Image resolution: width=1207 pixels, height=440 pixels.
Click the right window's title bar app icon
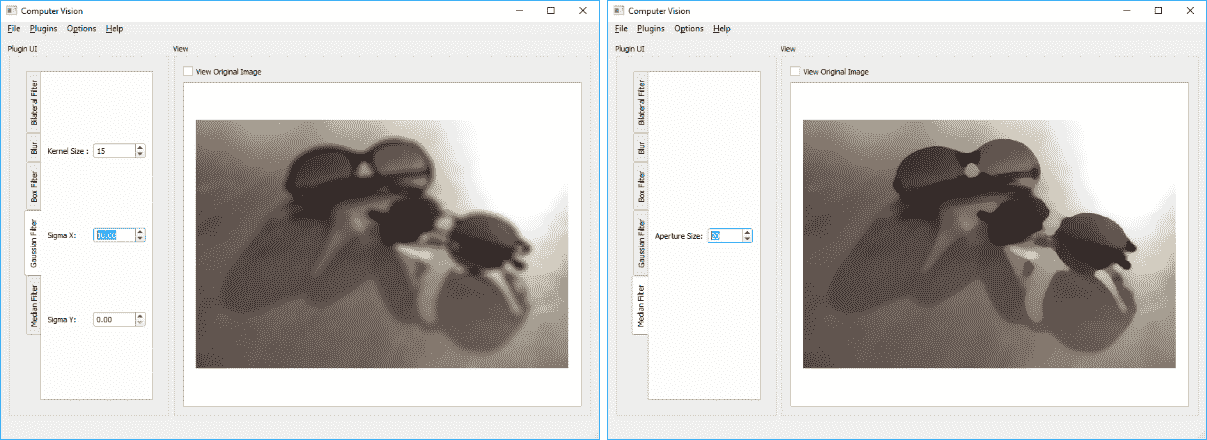point(618,10)
